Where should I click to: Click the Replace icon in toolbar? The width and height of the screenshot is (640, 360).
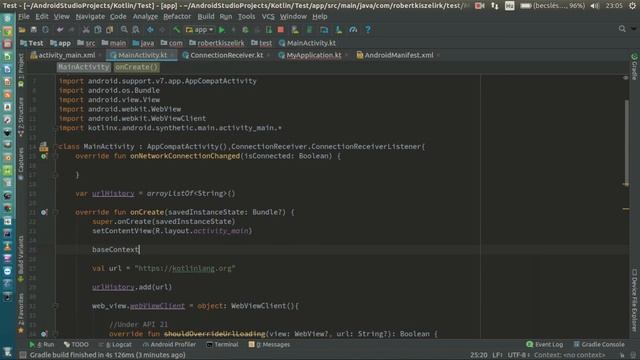point(136,29)
